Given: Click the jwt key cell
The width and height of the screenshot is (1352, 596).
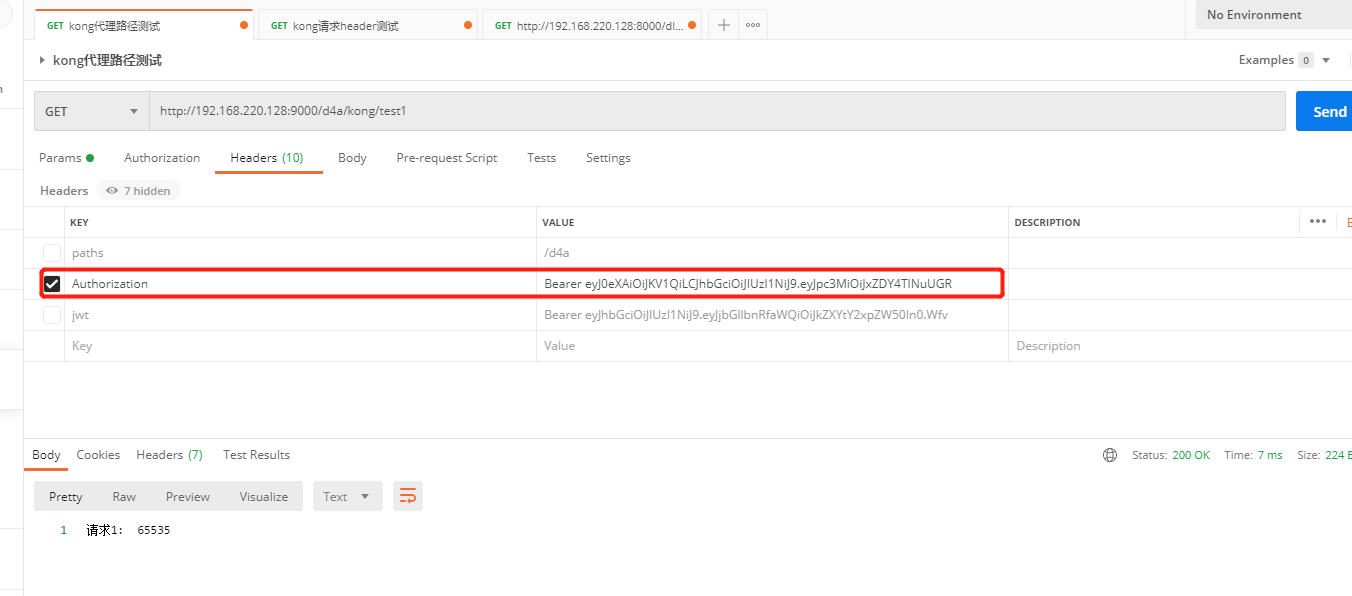Looking at the screenshot, I should [x=300, y=315].
